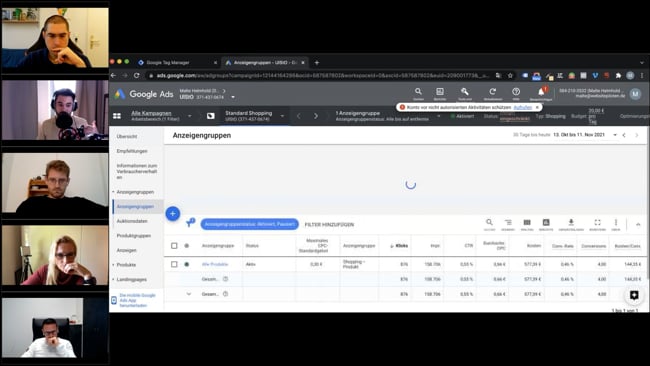The height and width of the screenshot is (366, 650).
Task: Expand table to fullscreen
Action: [x=597, y=223]
